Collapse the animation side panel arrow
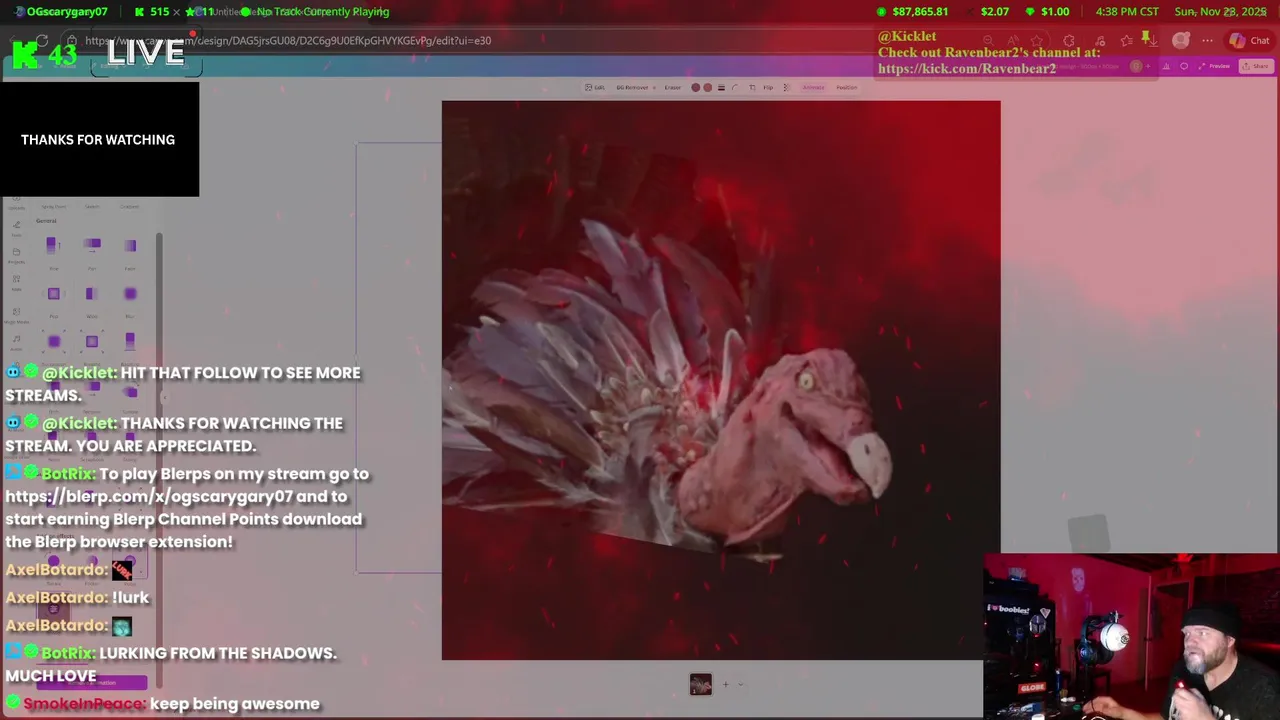This screenshot has width=1280, height=720. 164,397
